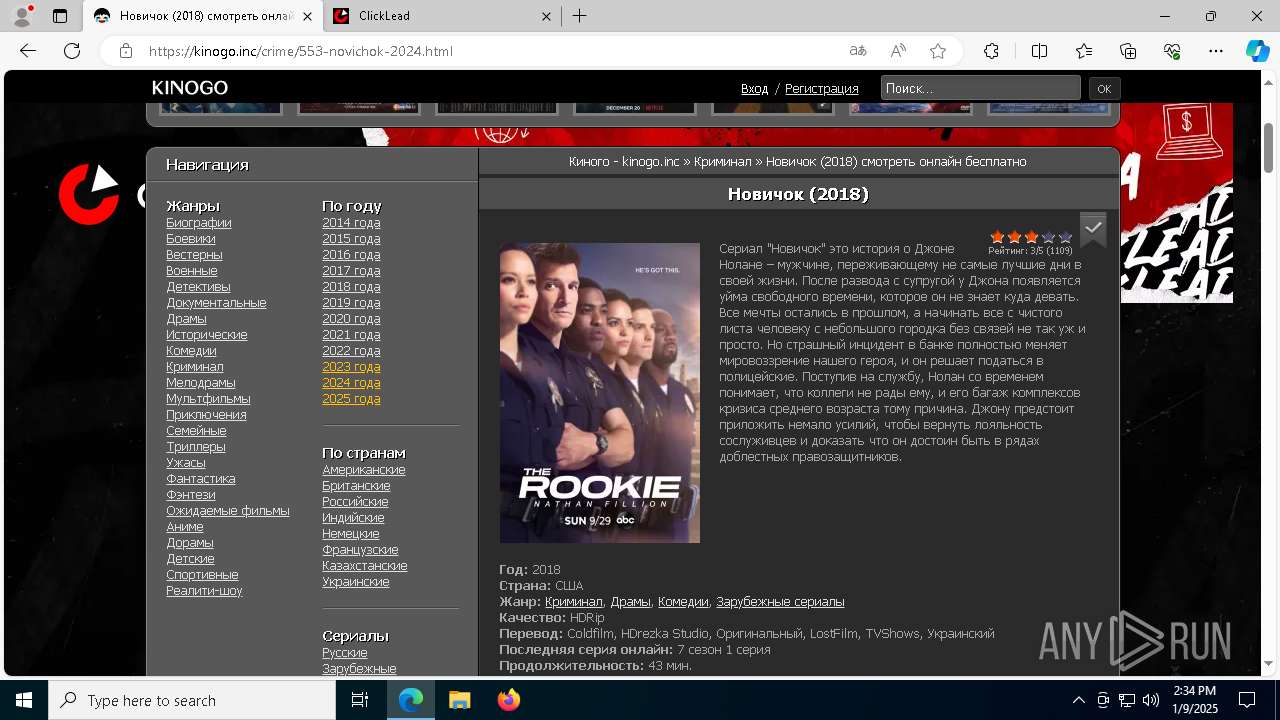The height and width of the screenshot is (720, 1280).
Task: Open the Collections icon
Action: point(1128,51)
